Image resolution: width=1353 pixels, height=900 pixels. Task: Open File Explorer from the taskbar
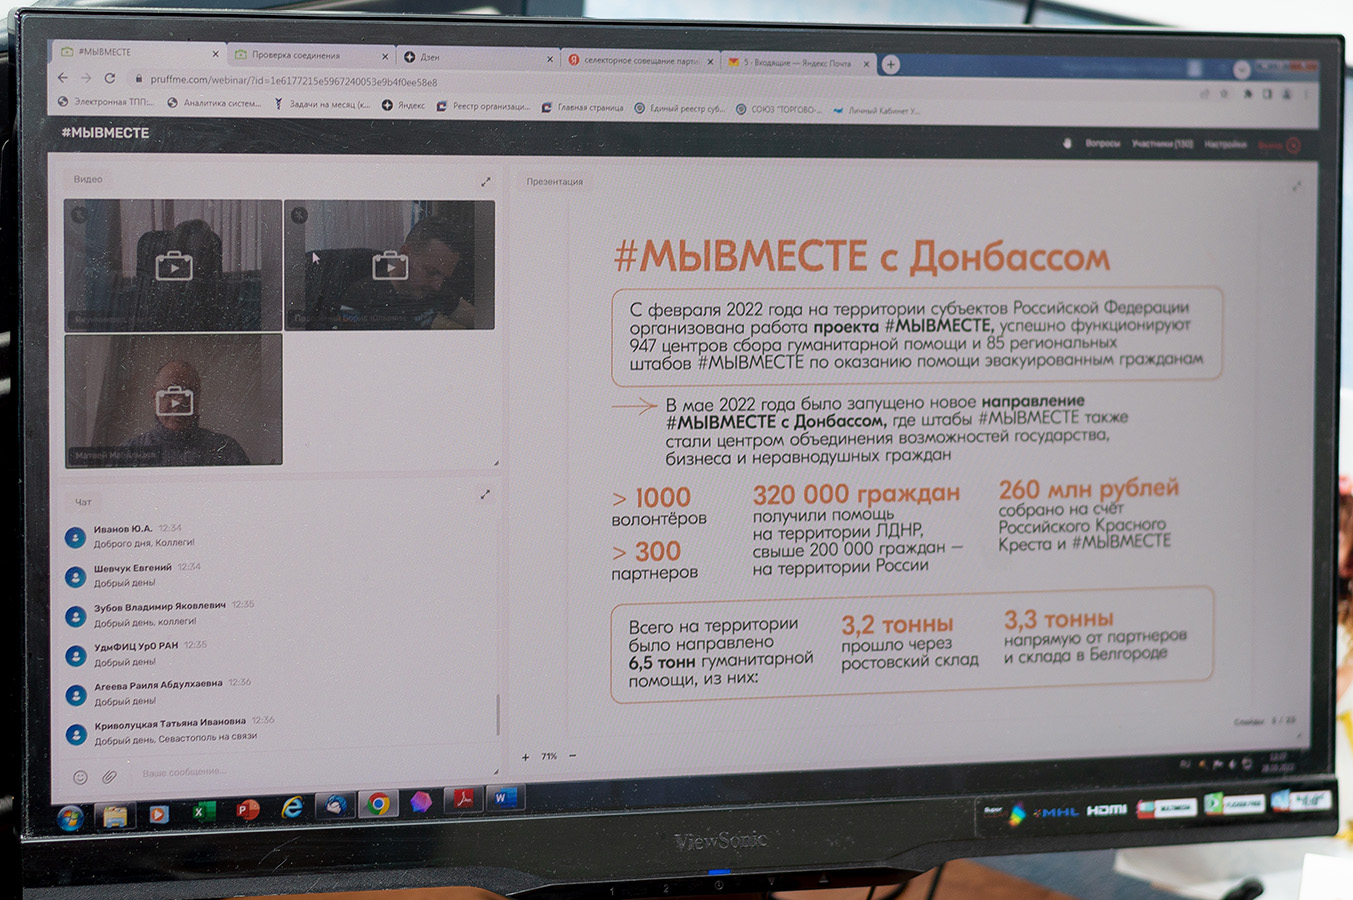pos(114,816)
